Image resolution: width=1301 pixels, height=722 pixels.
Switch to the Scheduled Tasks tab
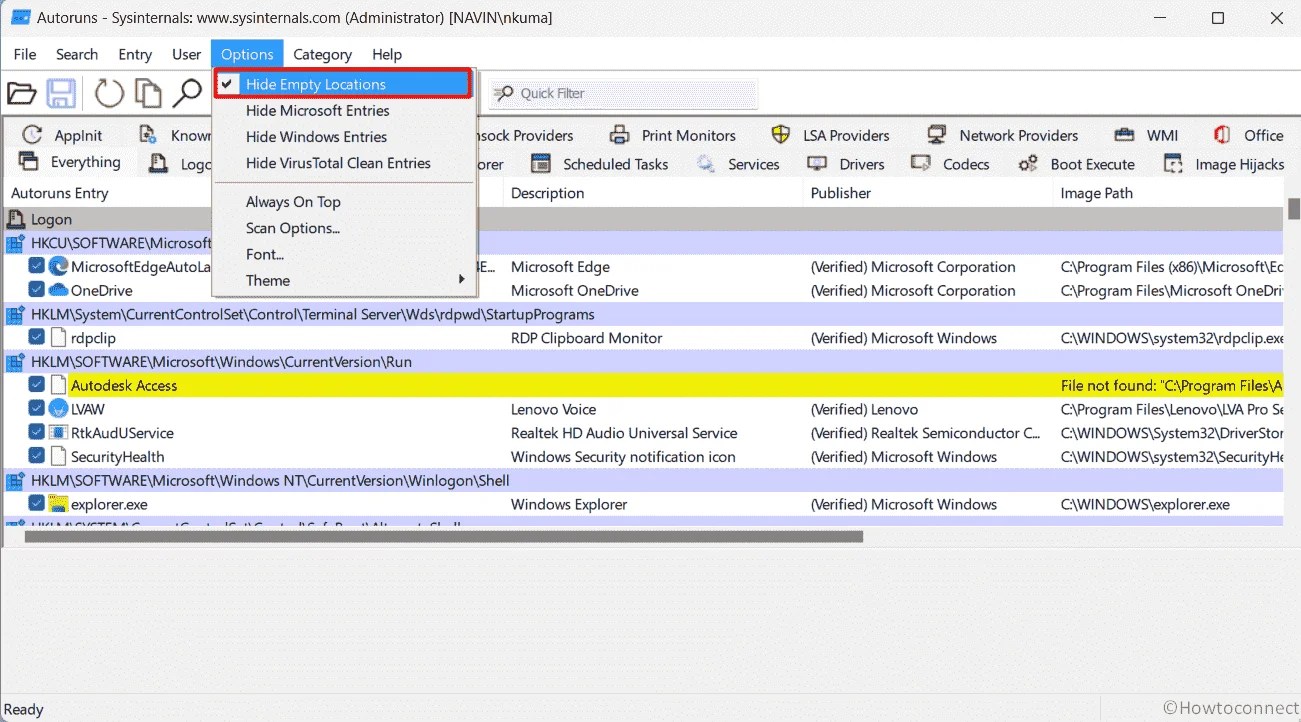point(614,163)
